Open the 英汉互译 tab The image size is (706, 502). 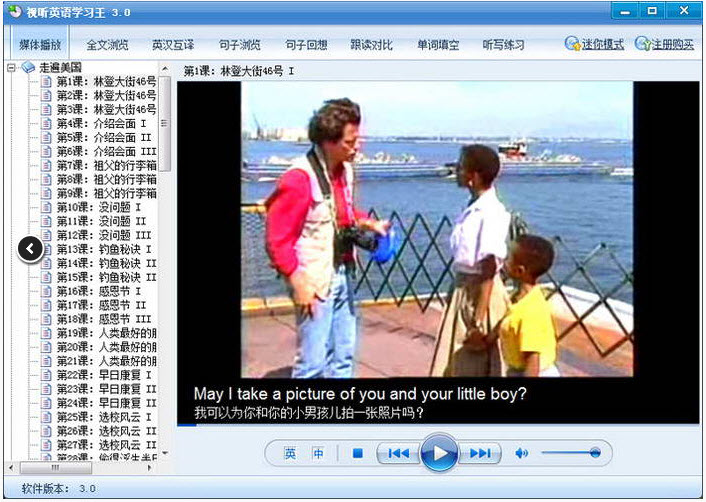(173, 45)
